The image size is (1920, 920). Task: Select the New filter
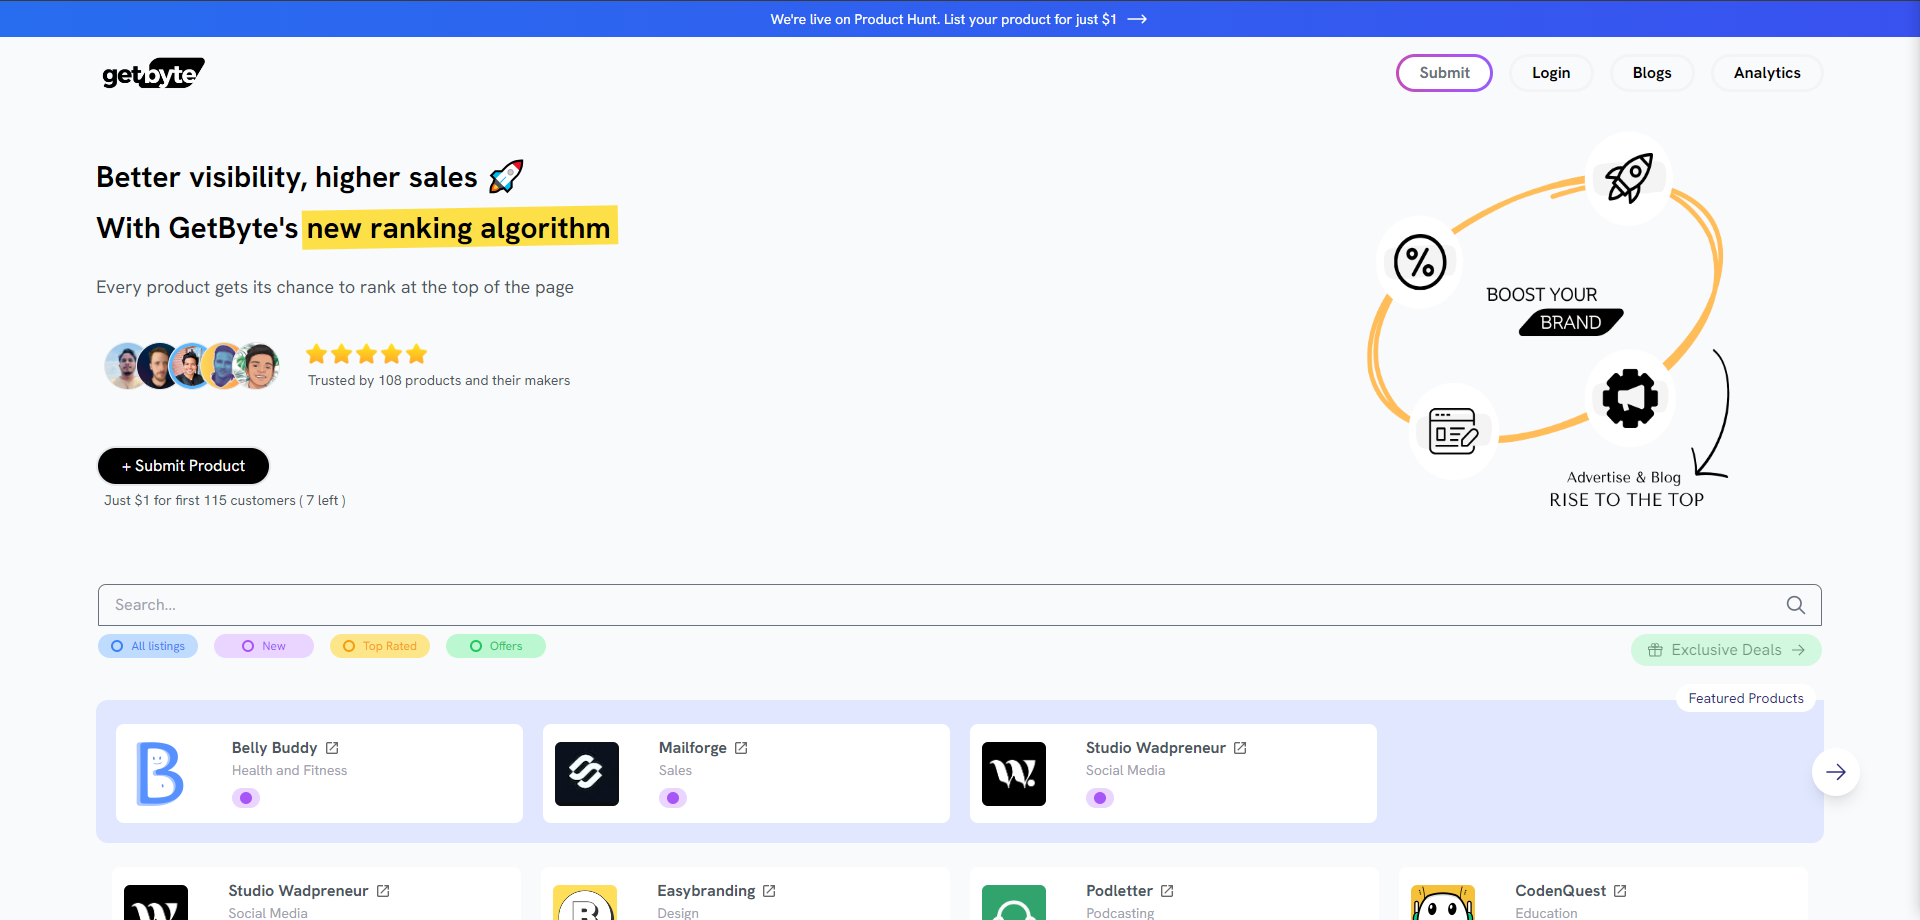coord(264,646)
